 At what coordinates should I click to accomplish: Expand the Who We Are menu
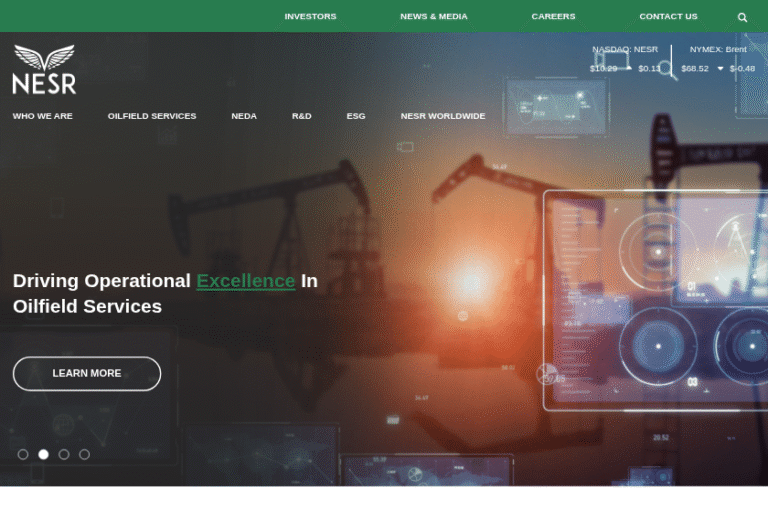pyautogui.click(x=42, y=116)
